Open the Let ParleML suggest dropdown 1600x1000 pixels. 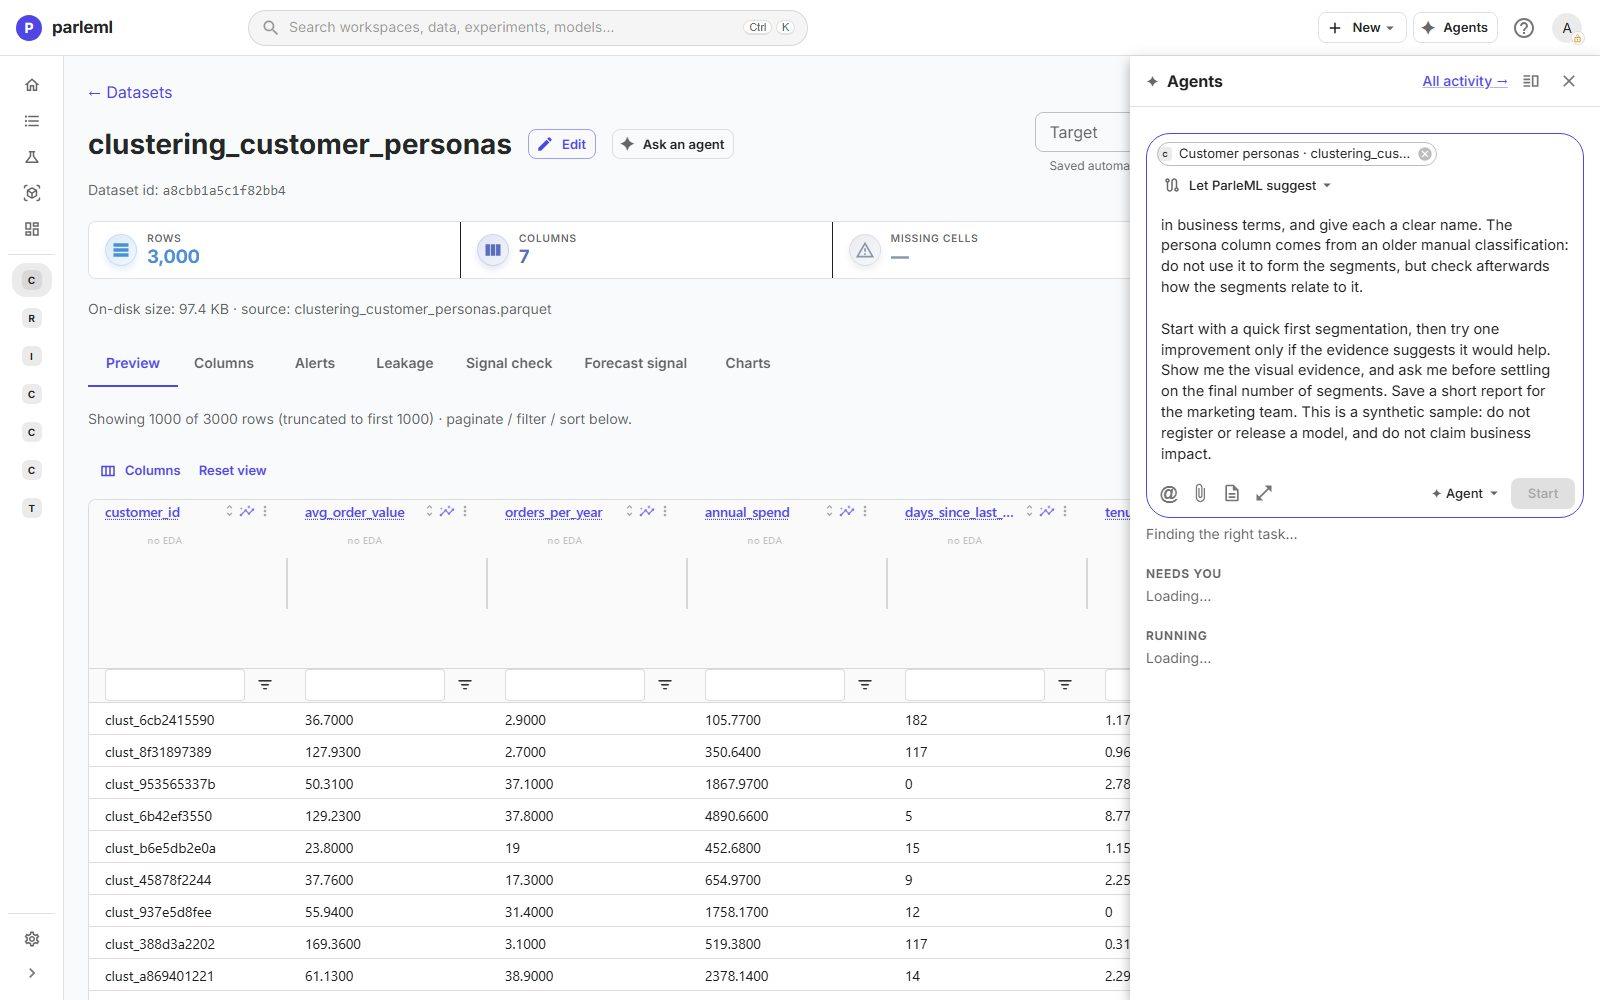pyautogui.click(x=1248, y=186)
